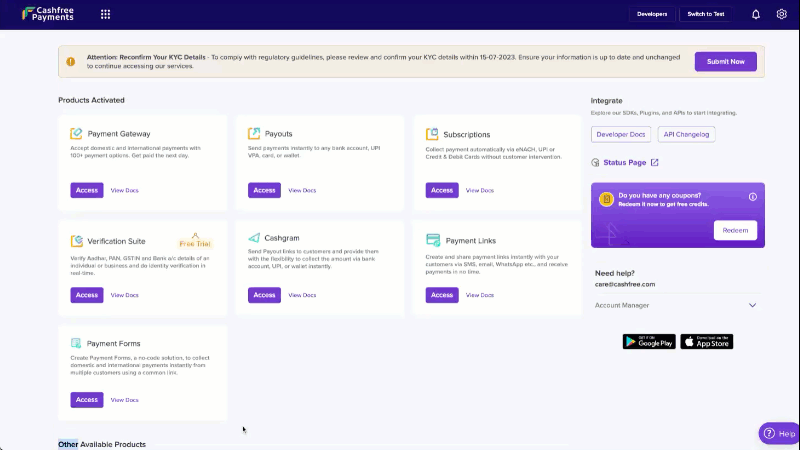The width and height of the screenshot is (800, 450).
Task: Click the Payment Gateway title
Action: point(119,134)
